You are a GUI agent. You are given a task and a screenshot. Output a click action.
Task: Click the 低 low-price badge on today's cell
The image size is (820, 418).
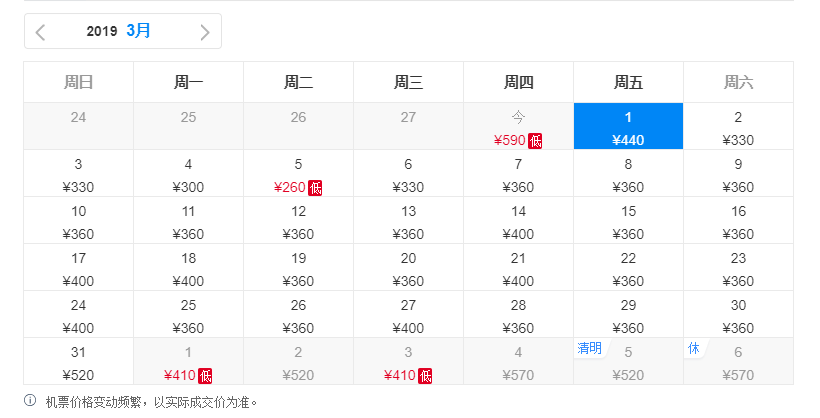(535, 141)
